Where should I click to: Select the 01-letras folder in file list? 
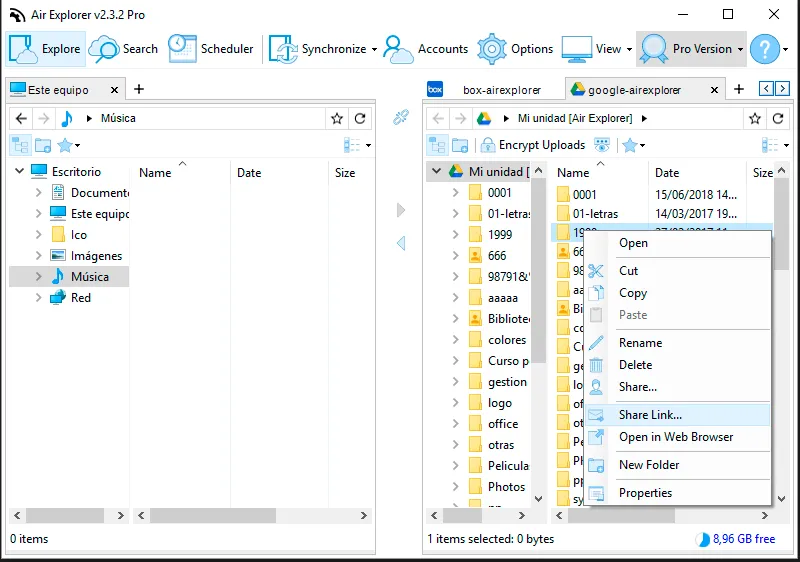595,214
